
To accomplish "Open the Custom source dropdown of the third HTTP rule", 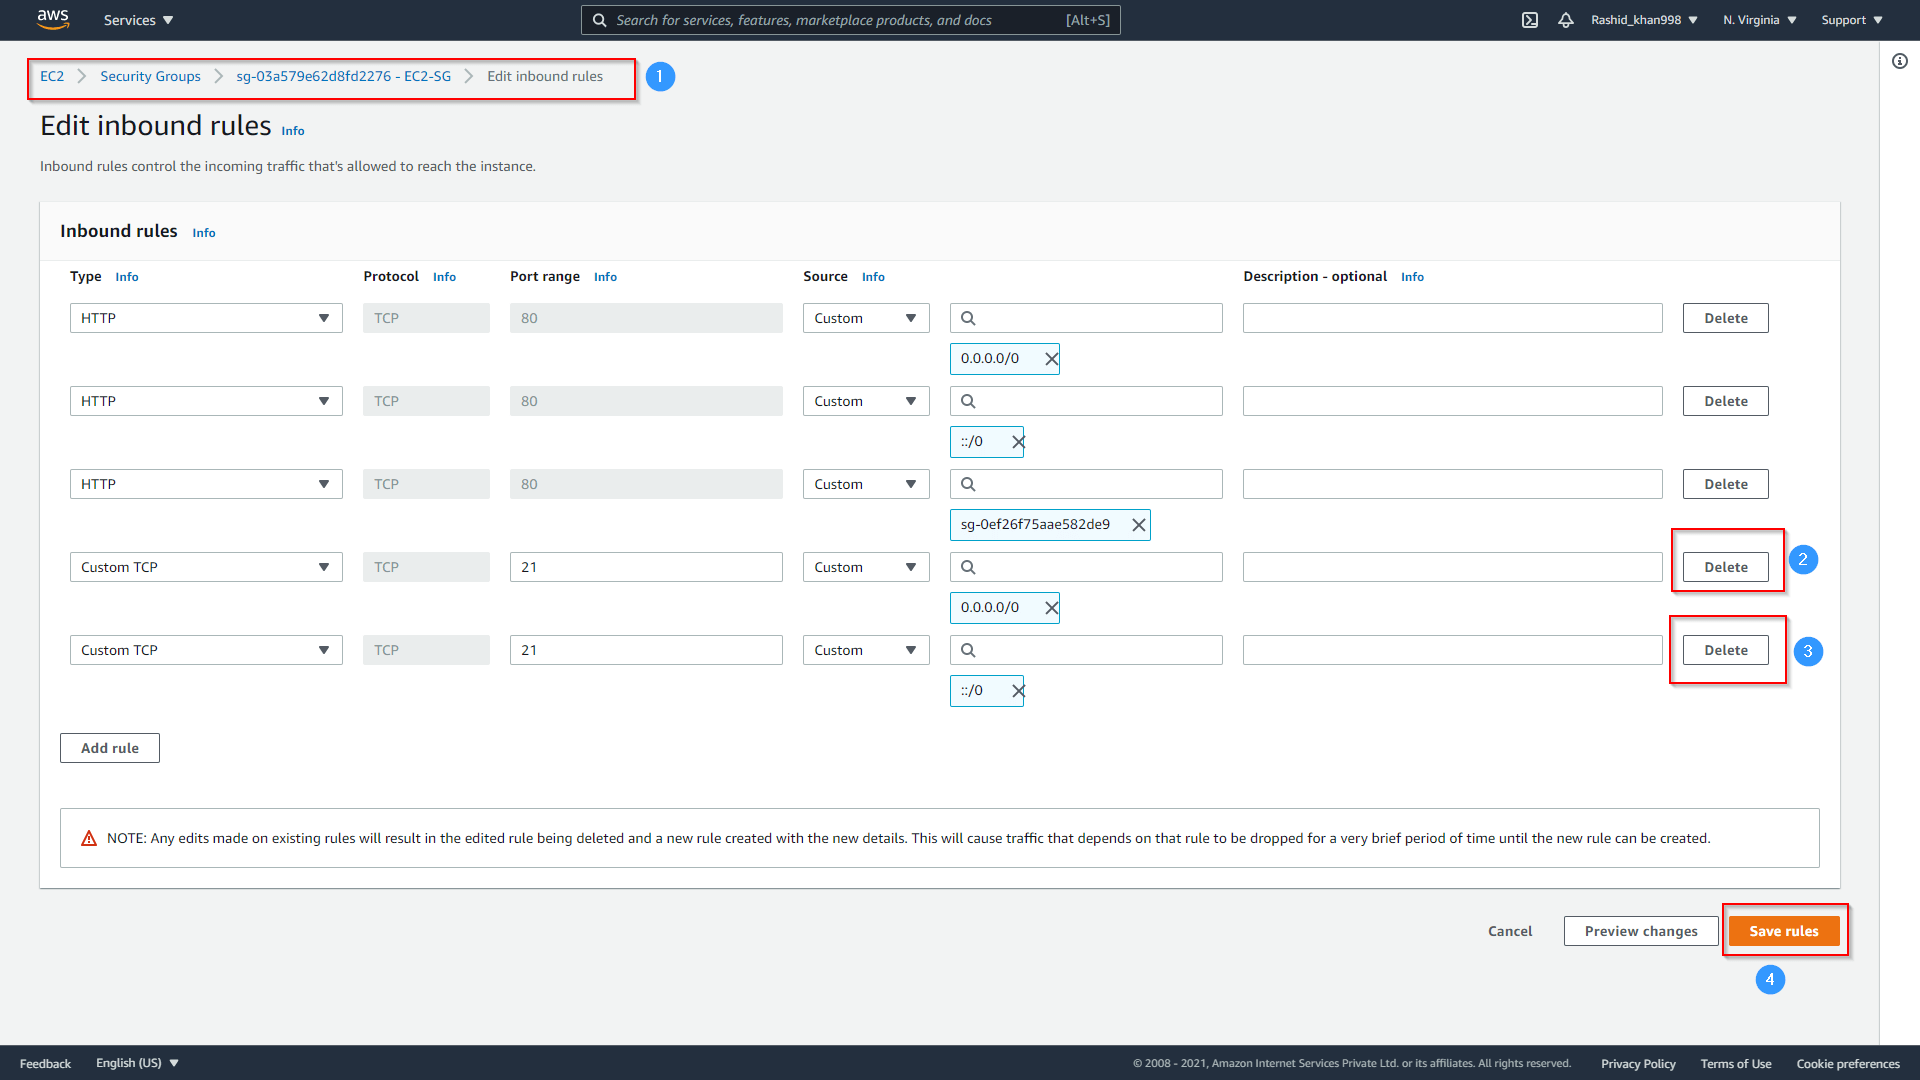I will (865, 484).
